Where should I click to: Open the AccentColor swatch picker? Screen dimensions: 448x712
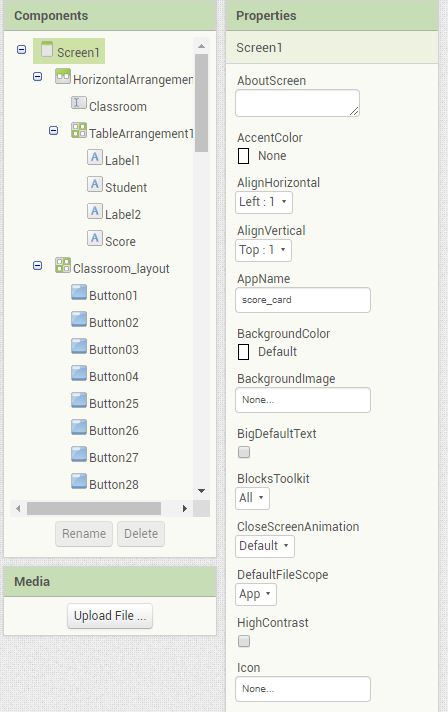point(244,156)
